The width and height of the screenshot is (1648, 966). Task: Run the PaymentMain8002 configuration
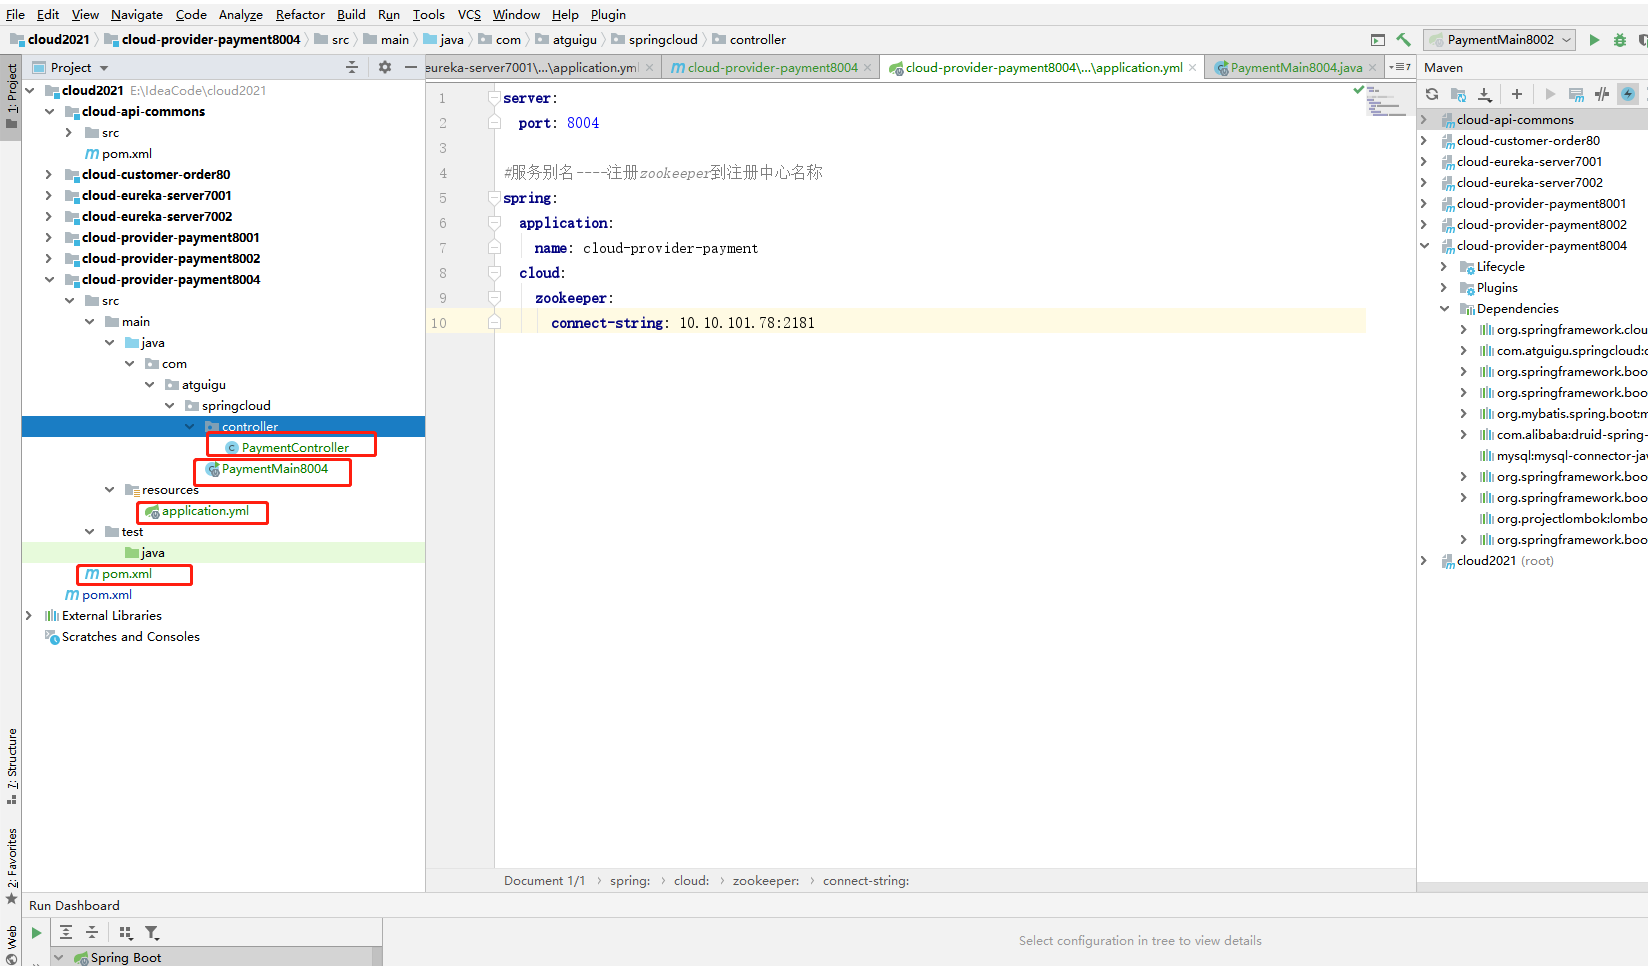click(1594, 40)
